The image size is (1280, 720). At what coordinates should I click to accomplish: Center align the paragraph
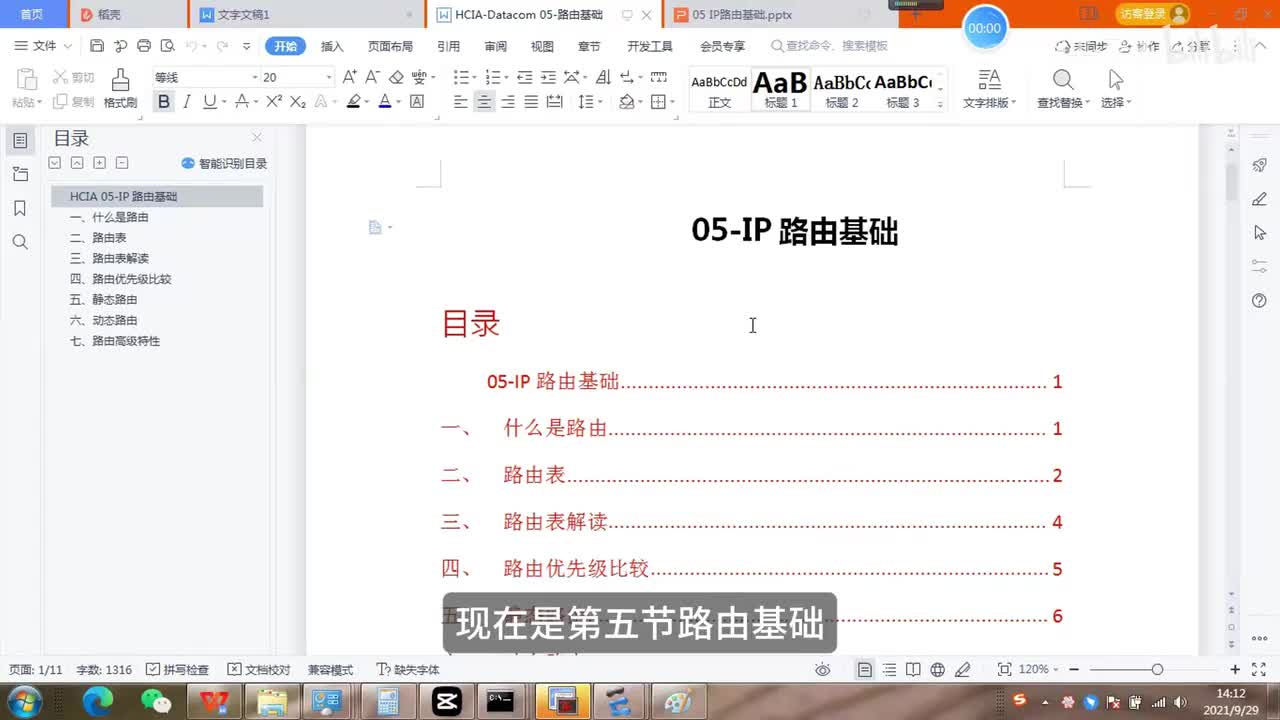(484, 101)
